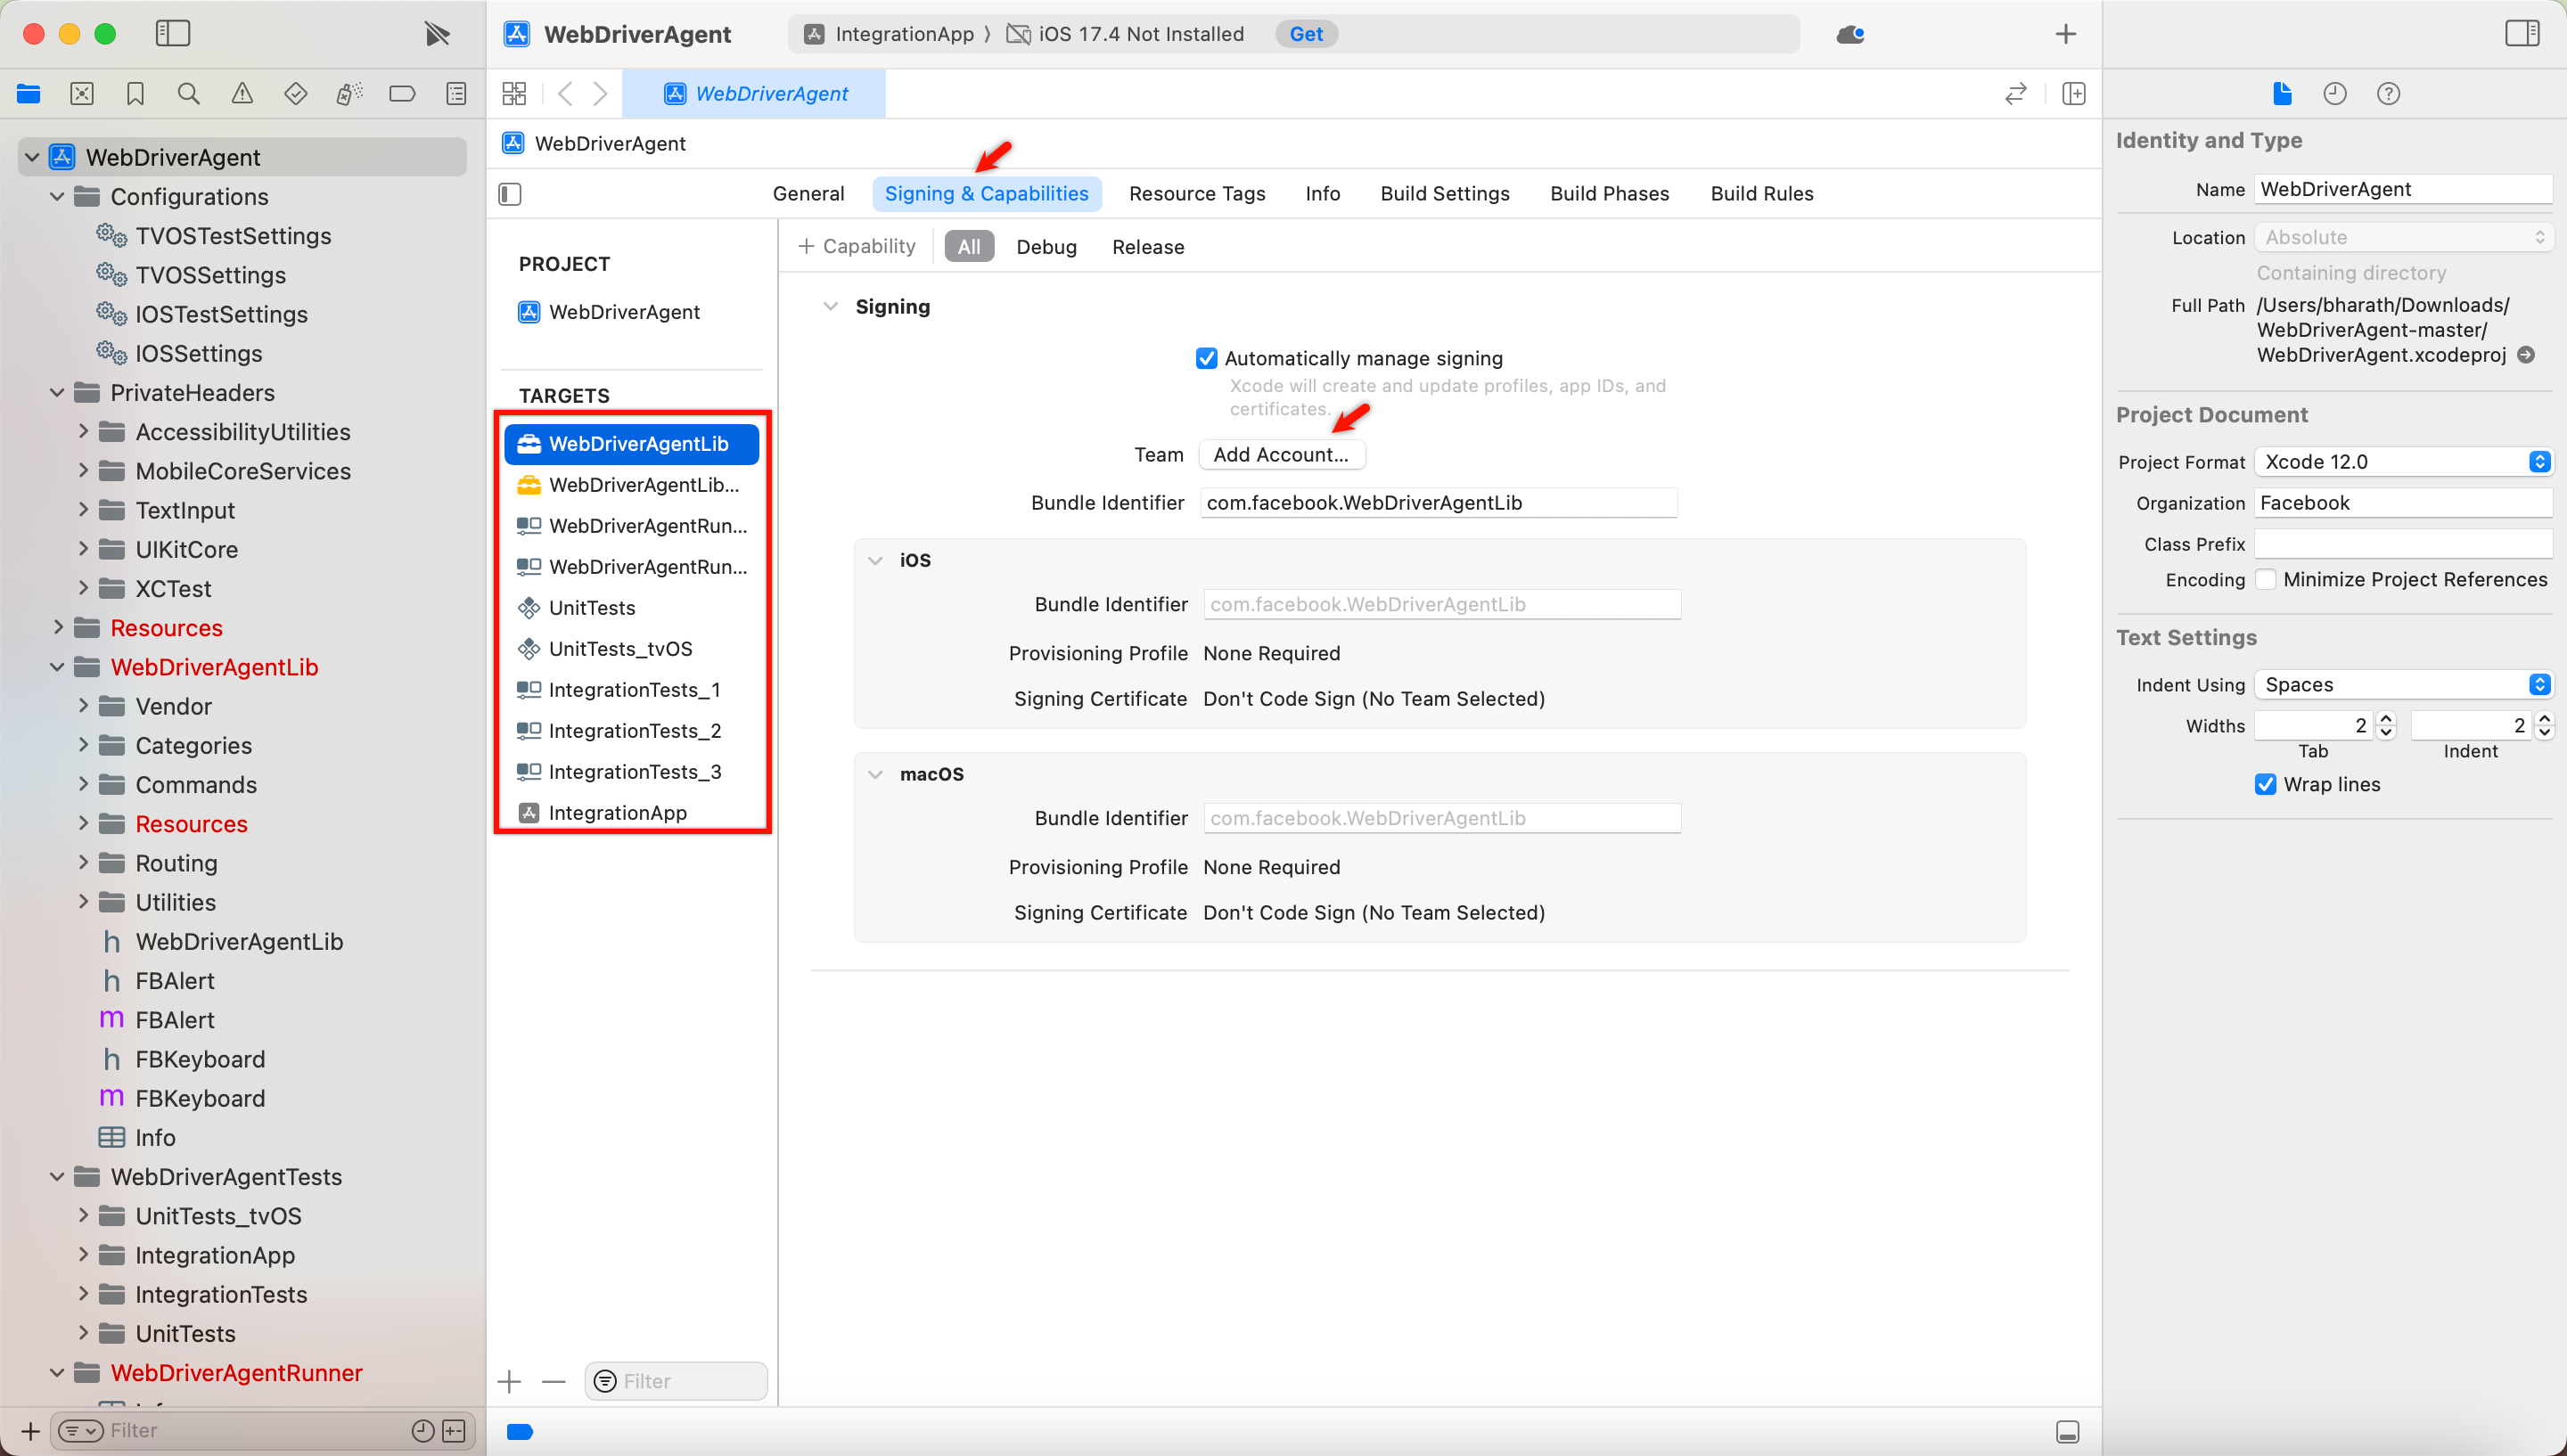Disable the Wrap lines checkbox
Viewport: 2567px width, 1456px height.
tap(2266, 785)
